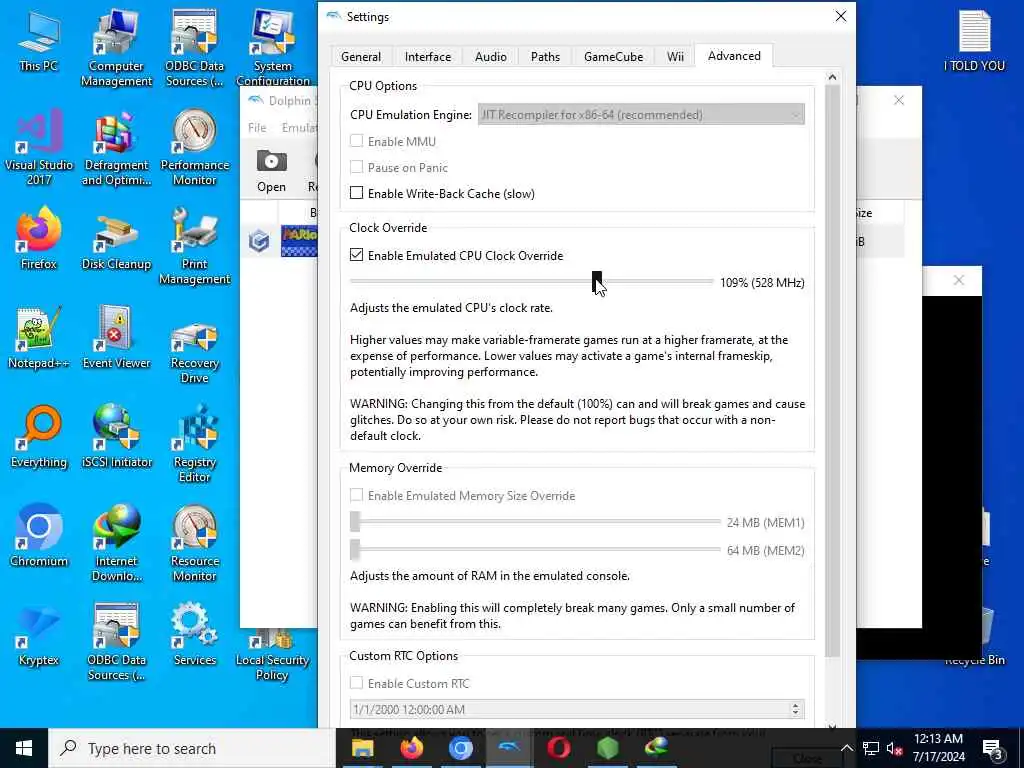This screenshot has height=768, width=1024.
Task: Click the Open disc icon in Dolphin toolbar
Action: 271,171
